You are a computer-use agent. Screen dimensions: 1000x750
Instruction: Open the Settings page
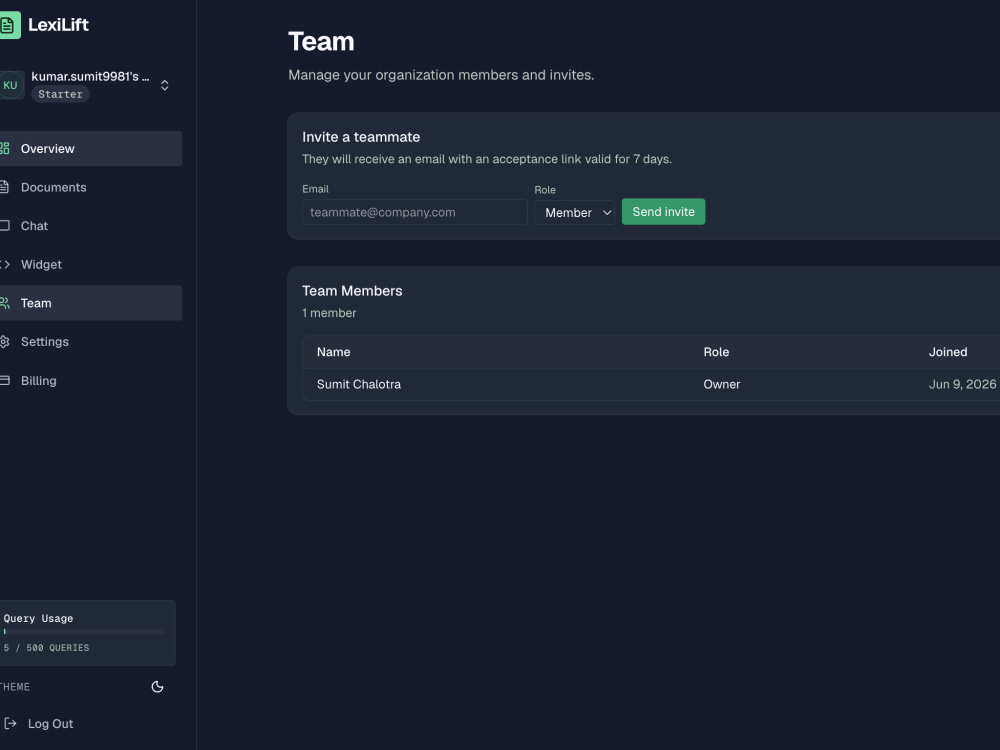tap(91, 342)
